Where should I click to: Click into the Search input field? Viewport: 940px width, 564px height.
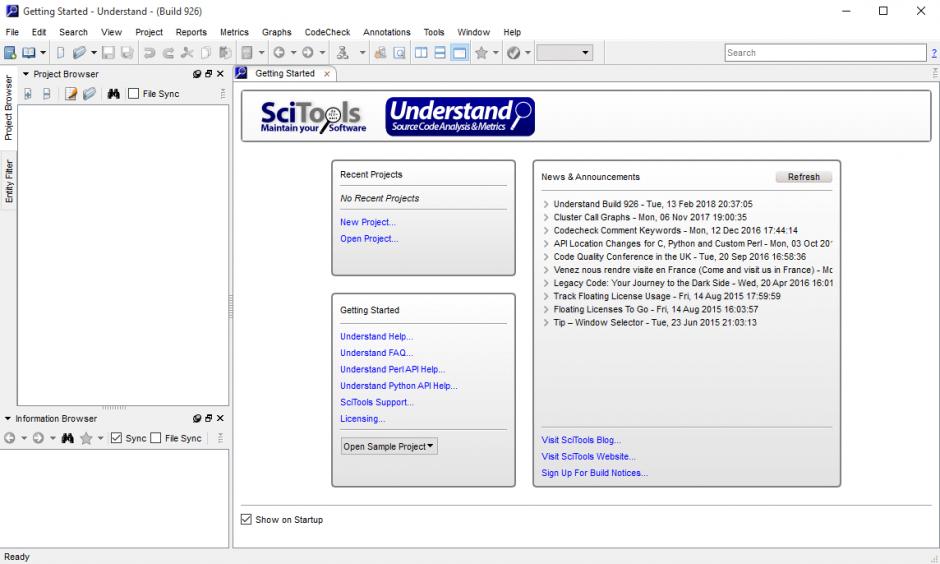pyautogui.click(x=823, y=53)
